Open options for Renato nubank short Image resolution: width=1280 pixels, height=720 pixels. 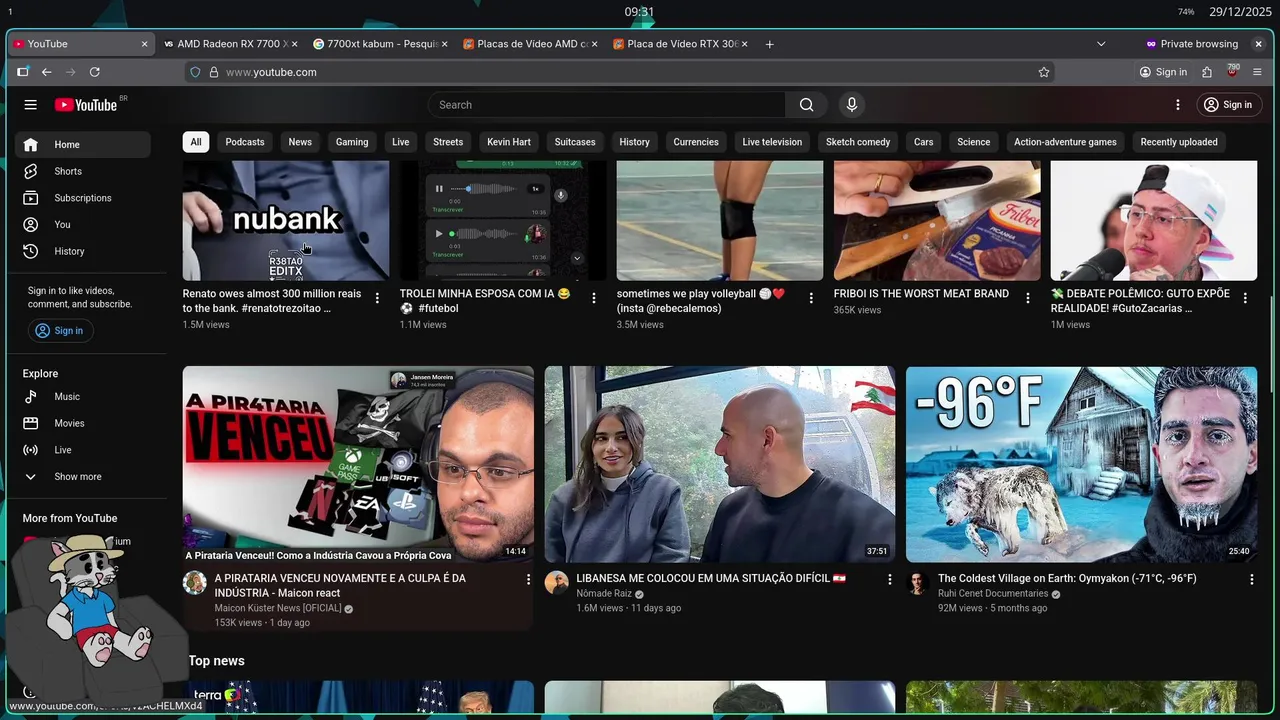377,298
